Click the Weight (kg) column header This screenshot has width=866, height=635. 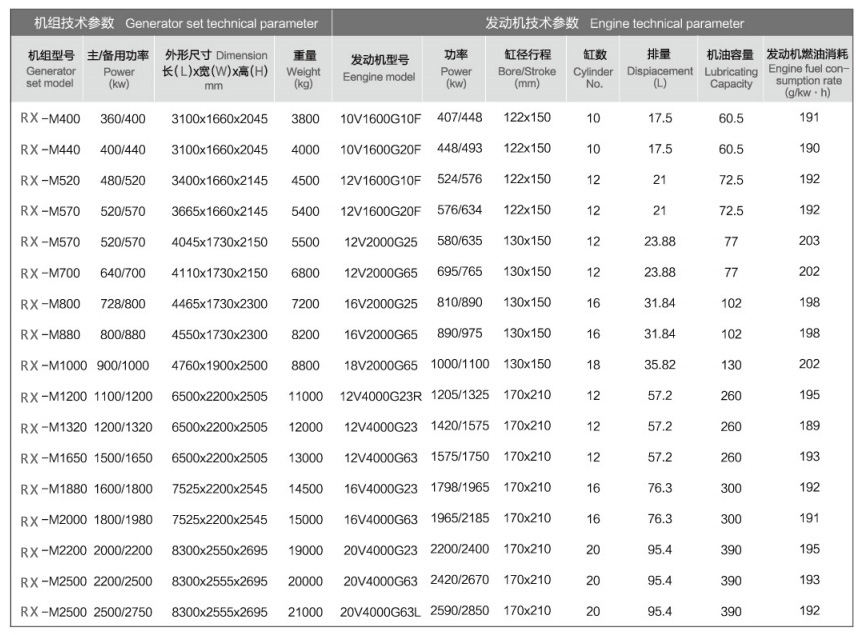[304, 70]
